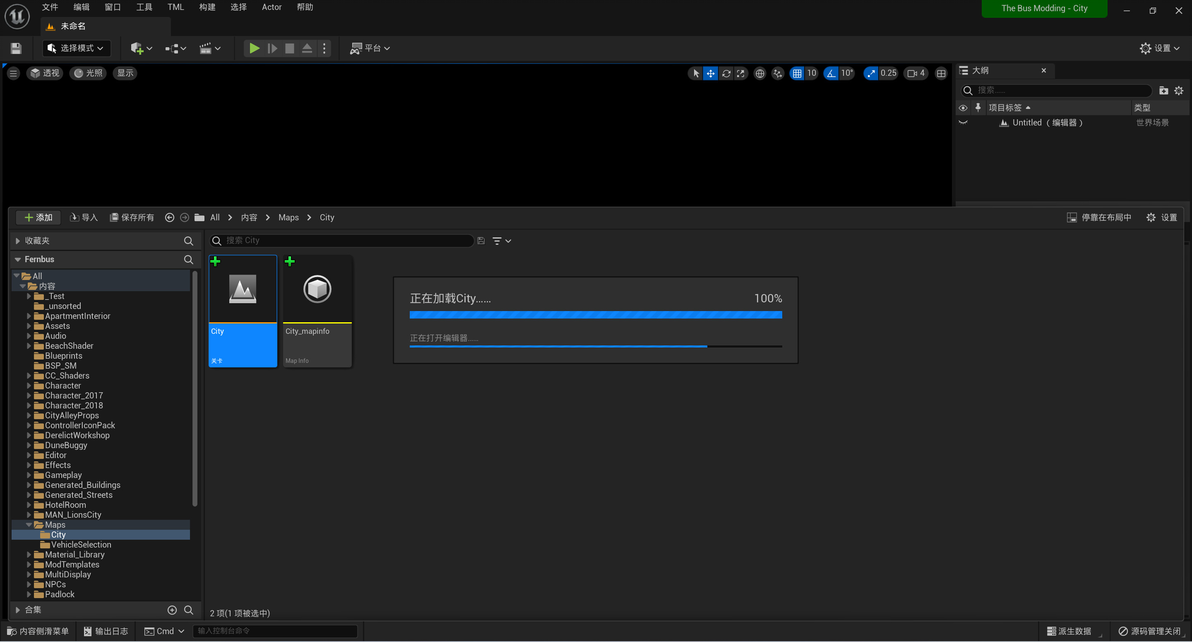Viewport: 1192px width, 642px height.
Task: Toggle the eye visibility column header
Action: (963, 108)
